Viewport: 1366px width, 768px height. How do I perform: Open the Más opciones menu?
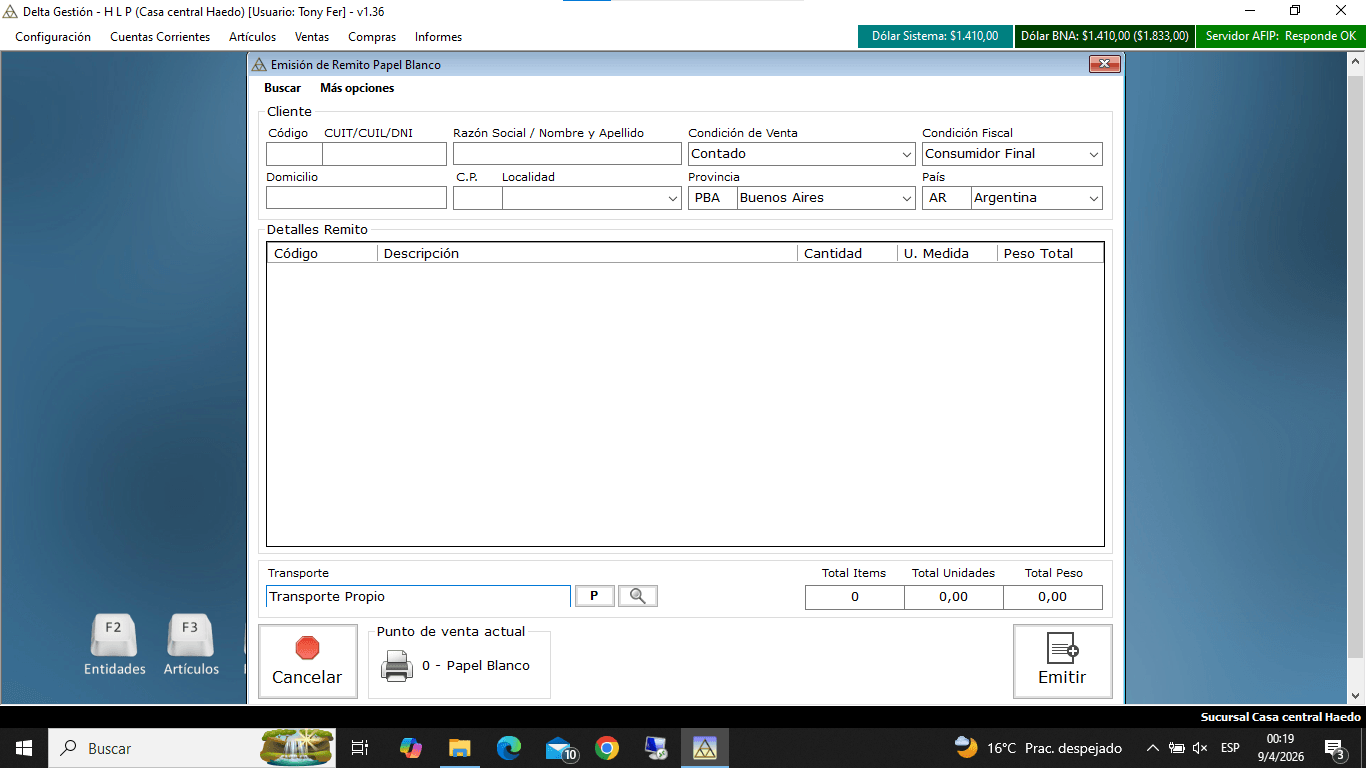(x=357, y=88)
